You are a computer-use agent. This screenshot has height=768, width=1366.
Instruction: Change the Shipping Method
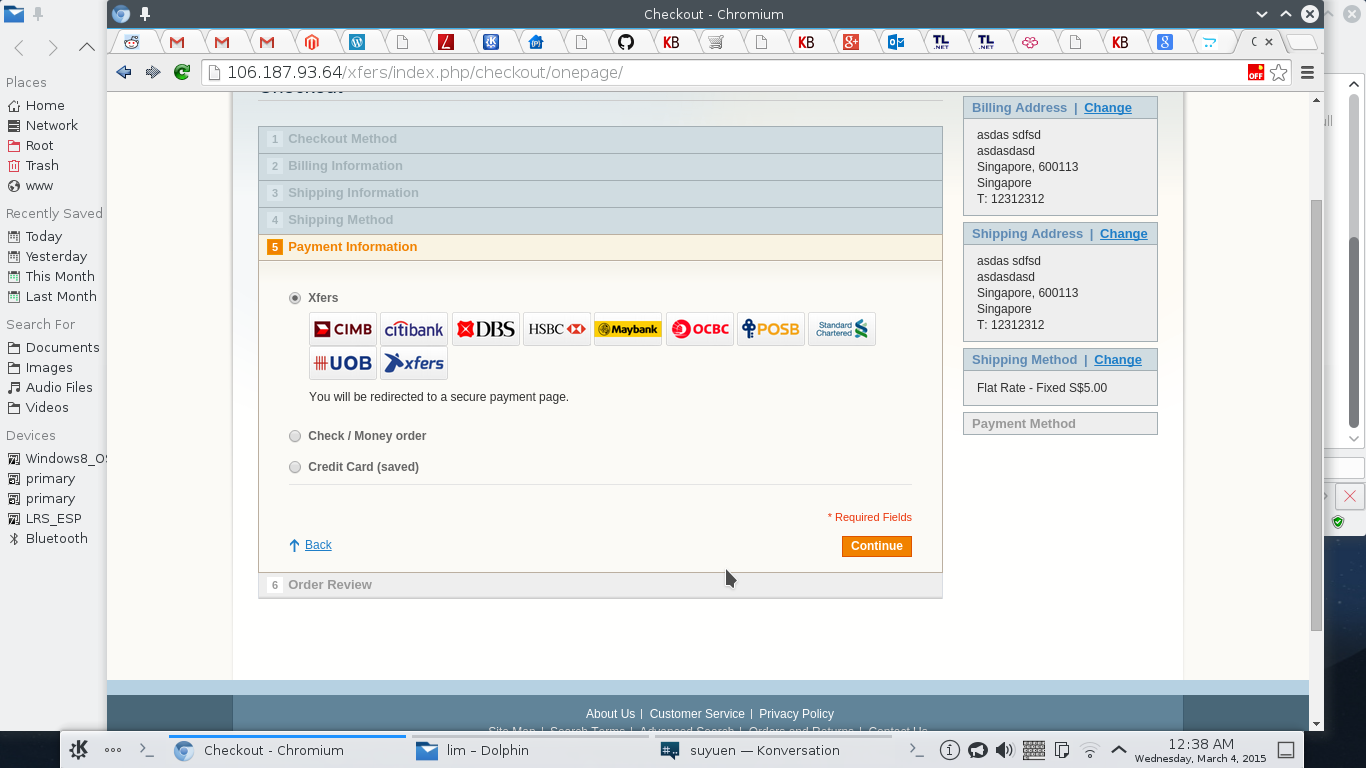click(x=1118, y=360)
